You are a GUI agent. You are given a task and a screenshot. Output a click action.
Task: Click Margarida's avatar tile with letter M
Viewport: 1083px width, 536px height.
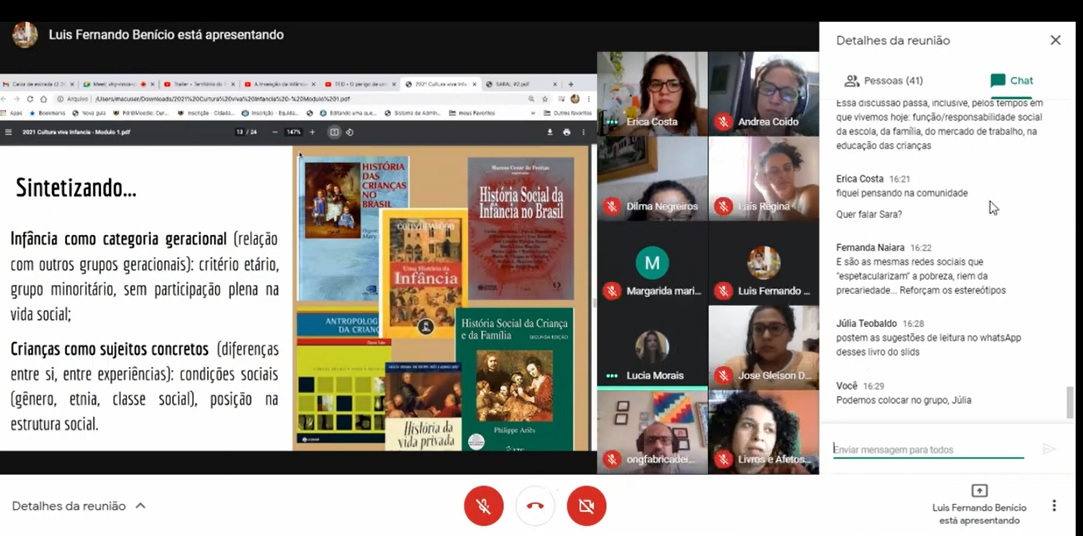(x=652, y=263)
